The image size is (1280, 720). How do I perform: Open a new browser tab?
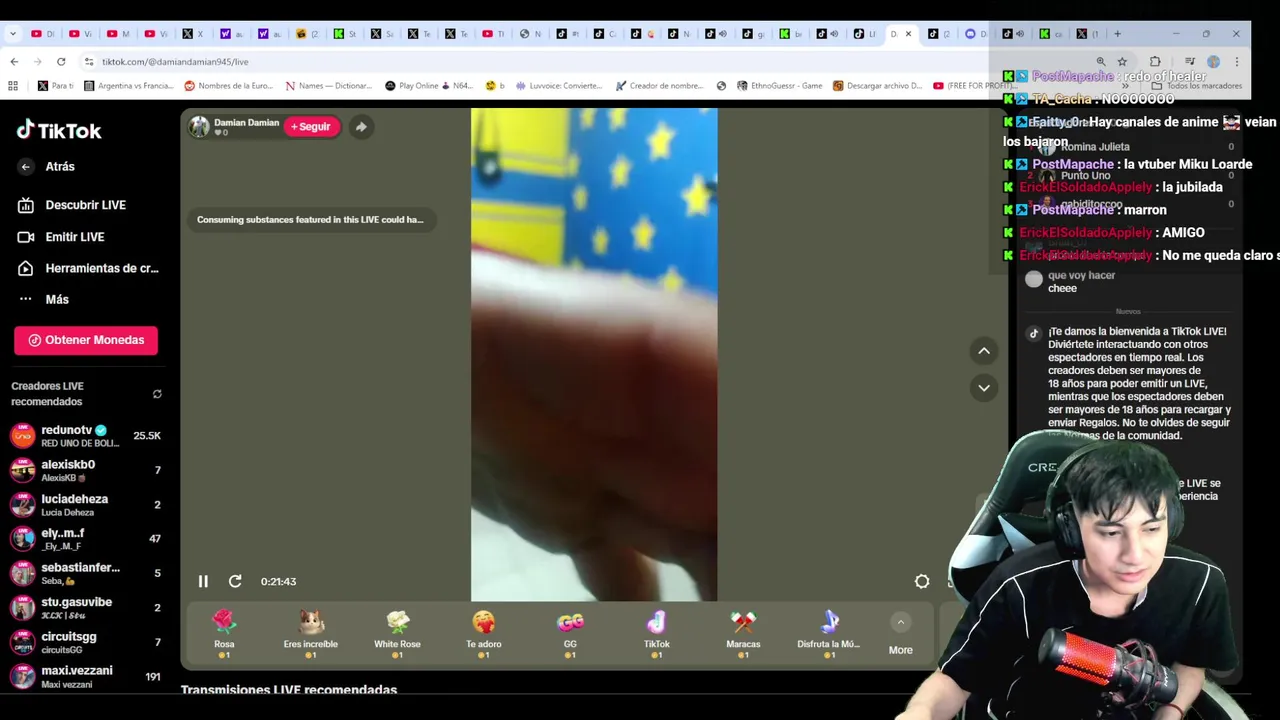[x=1117, y=34]
